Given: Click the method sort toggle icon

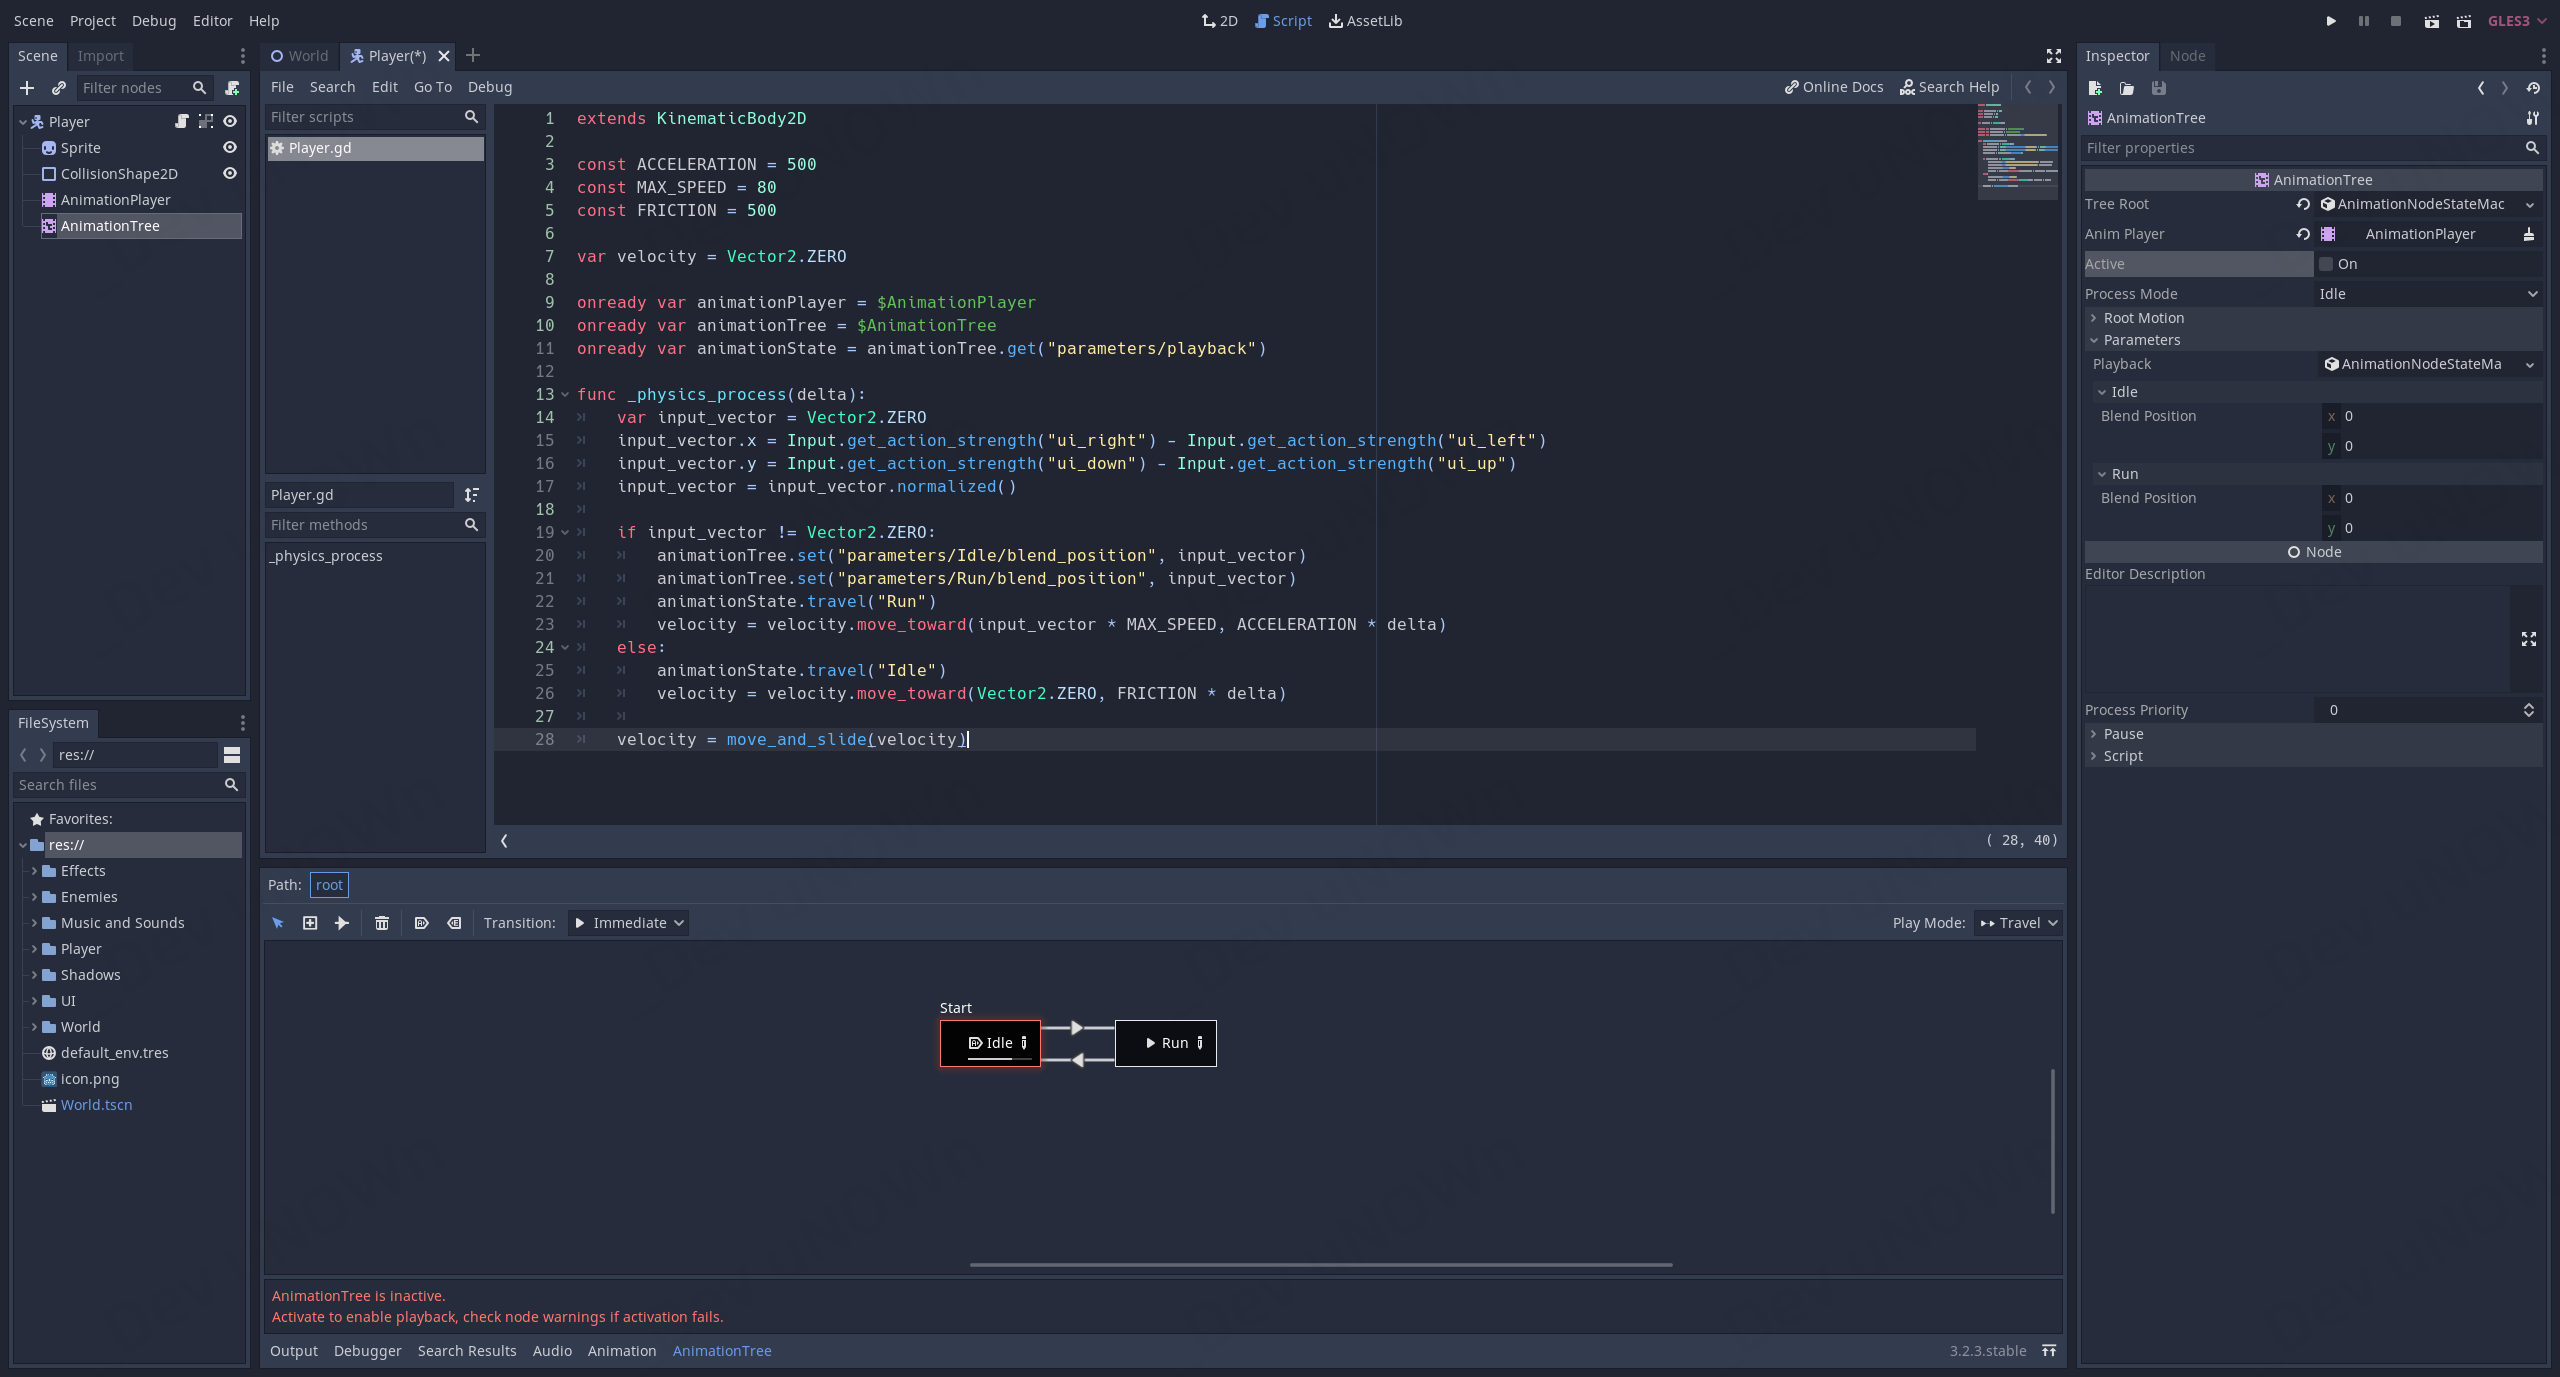Looking at the screenshot, I should tap(472, 495).
